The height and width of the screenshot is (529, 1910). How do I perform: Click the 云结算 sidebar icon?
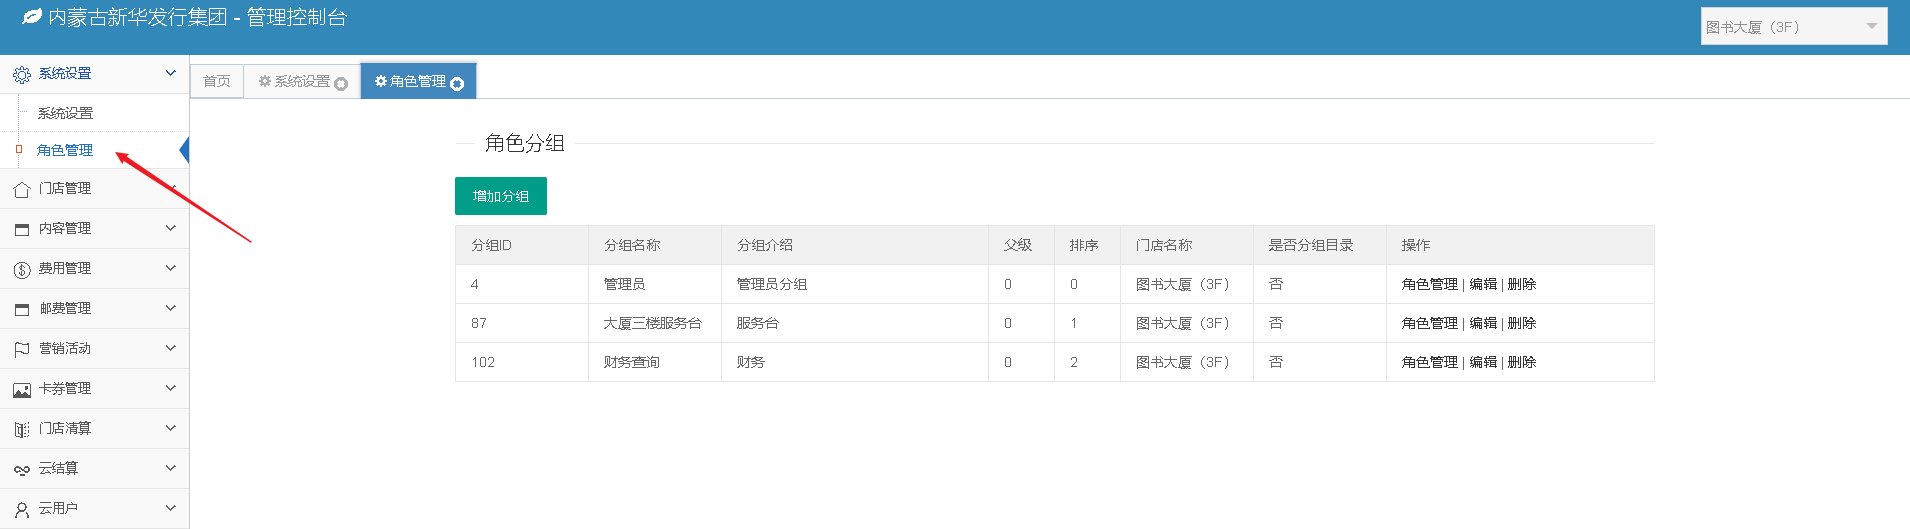[21, 469]
